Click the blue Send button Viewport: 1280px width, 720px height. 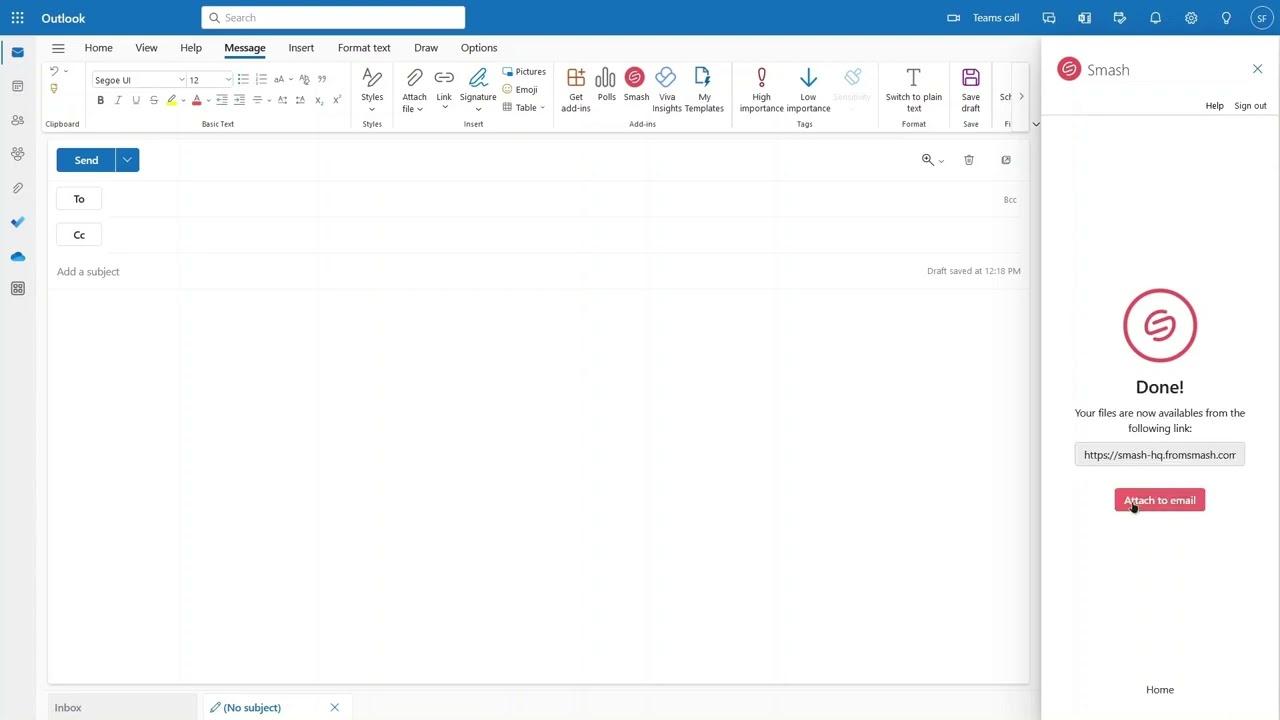point(86,160)
